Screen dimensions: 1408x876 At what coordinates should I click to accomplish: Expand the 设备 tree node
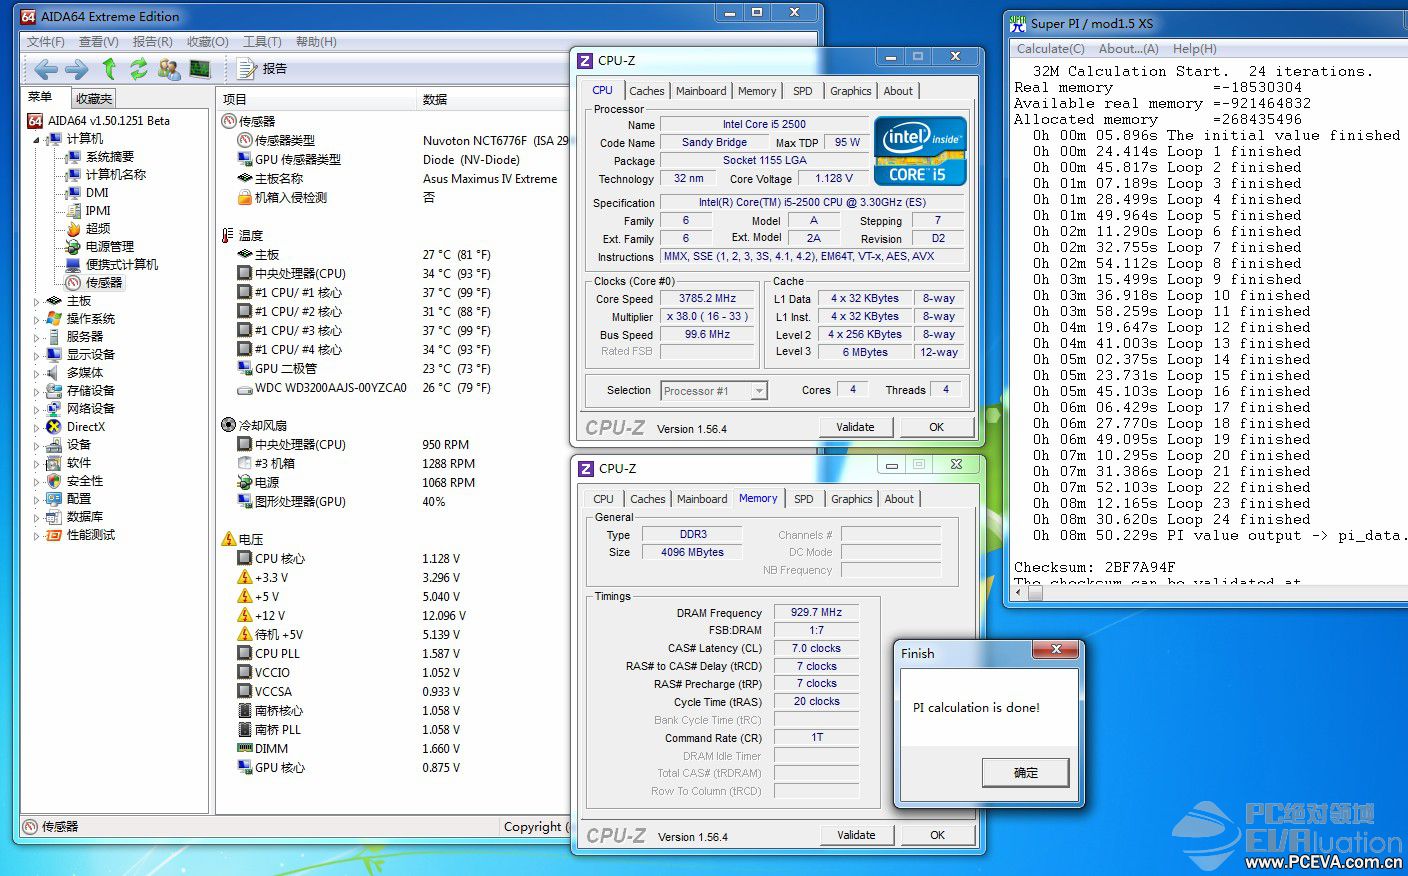click(x=37, y=445)
